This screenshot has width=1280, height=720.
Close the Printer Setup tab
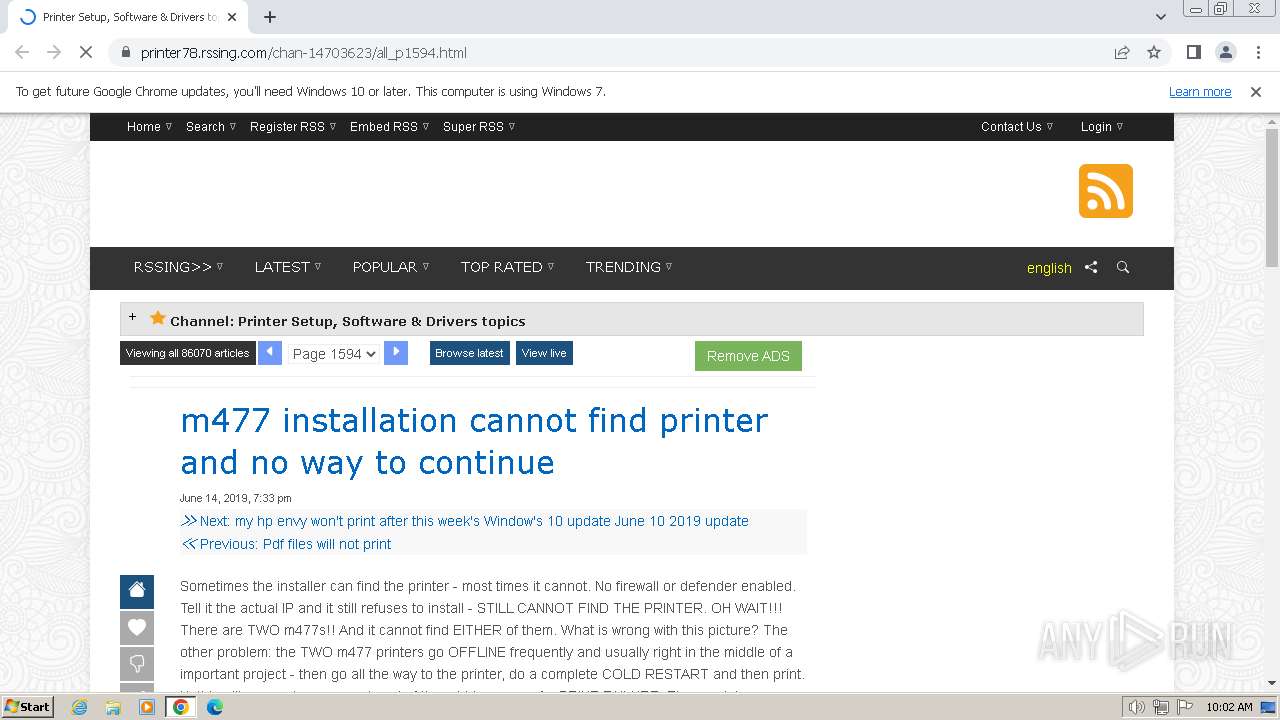tap(232, 17)
